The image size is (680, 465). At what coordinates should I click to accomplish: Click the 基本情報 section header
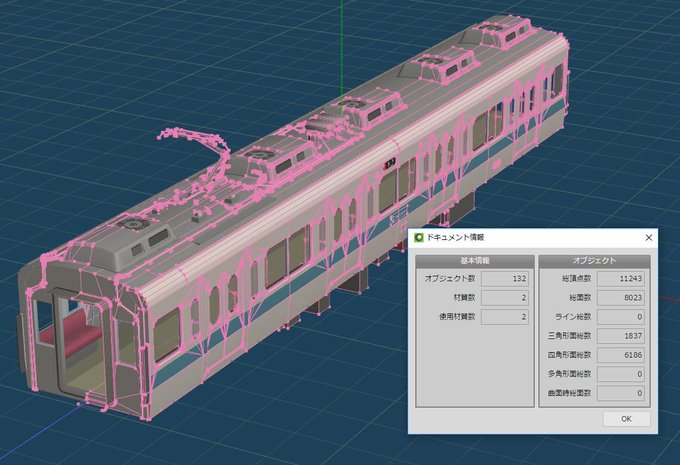tap(475, 261)
